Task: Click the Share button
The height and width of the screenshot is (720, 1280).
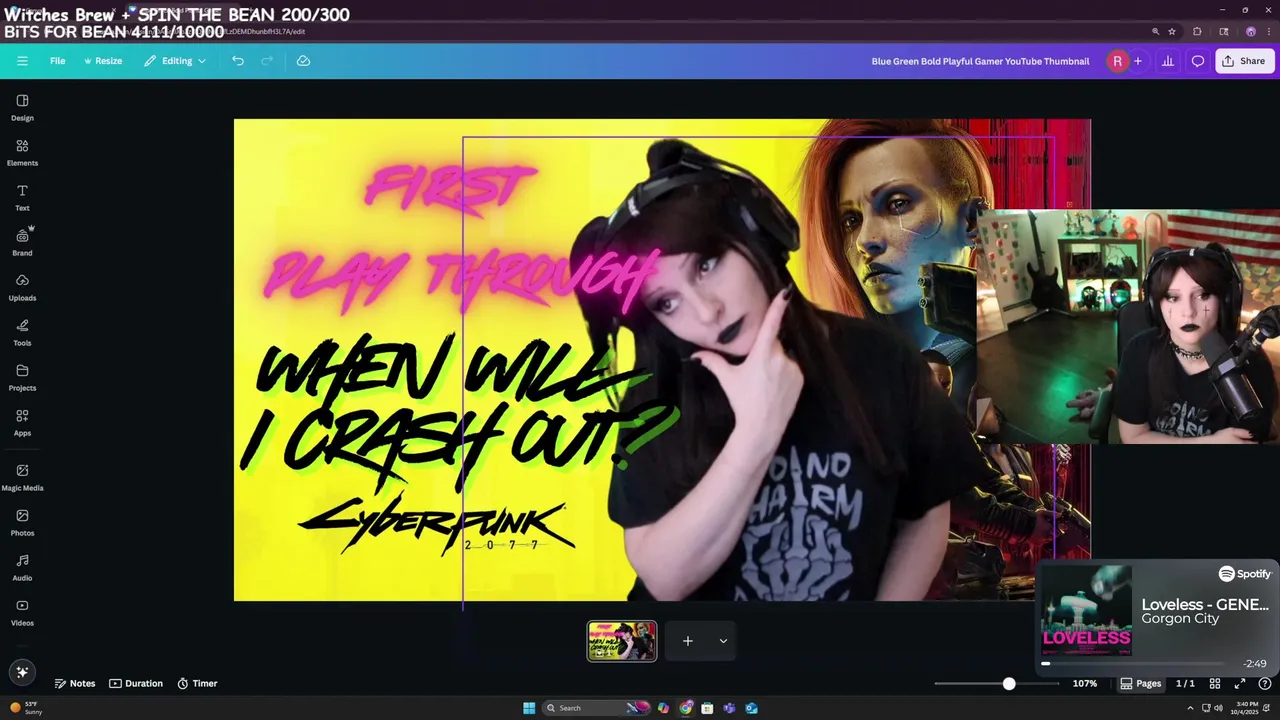Action: coord(1244,61)
